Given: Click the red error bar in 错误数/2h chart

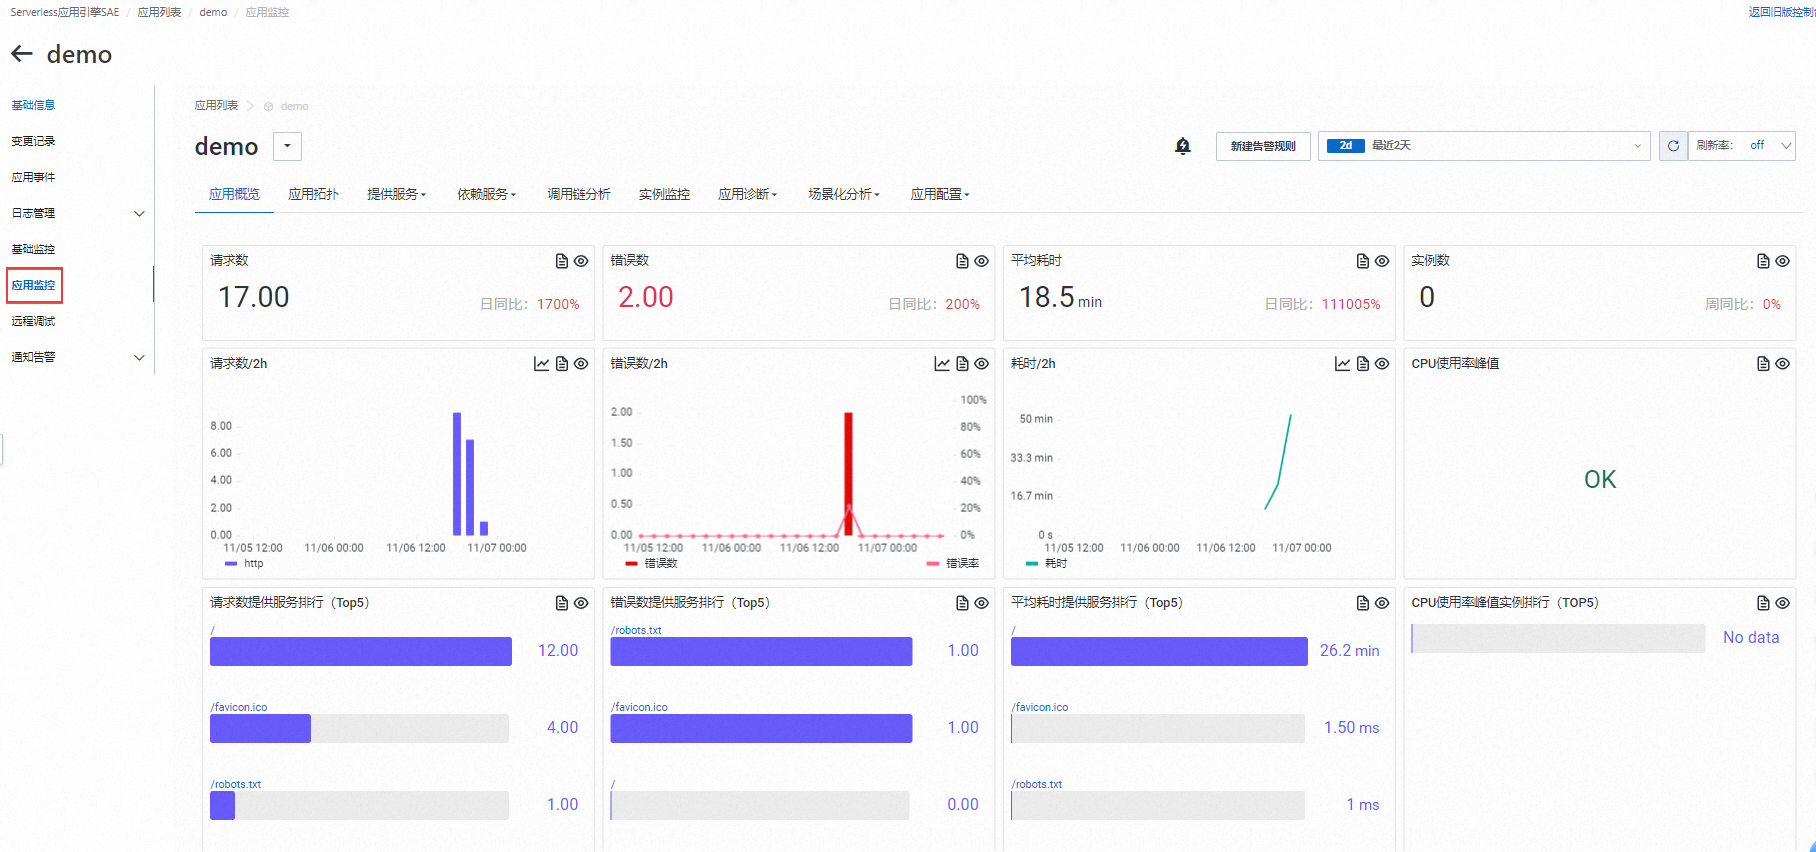Looking at the screenshot, I should pos(848,473).
